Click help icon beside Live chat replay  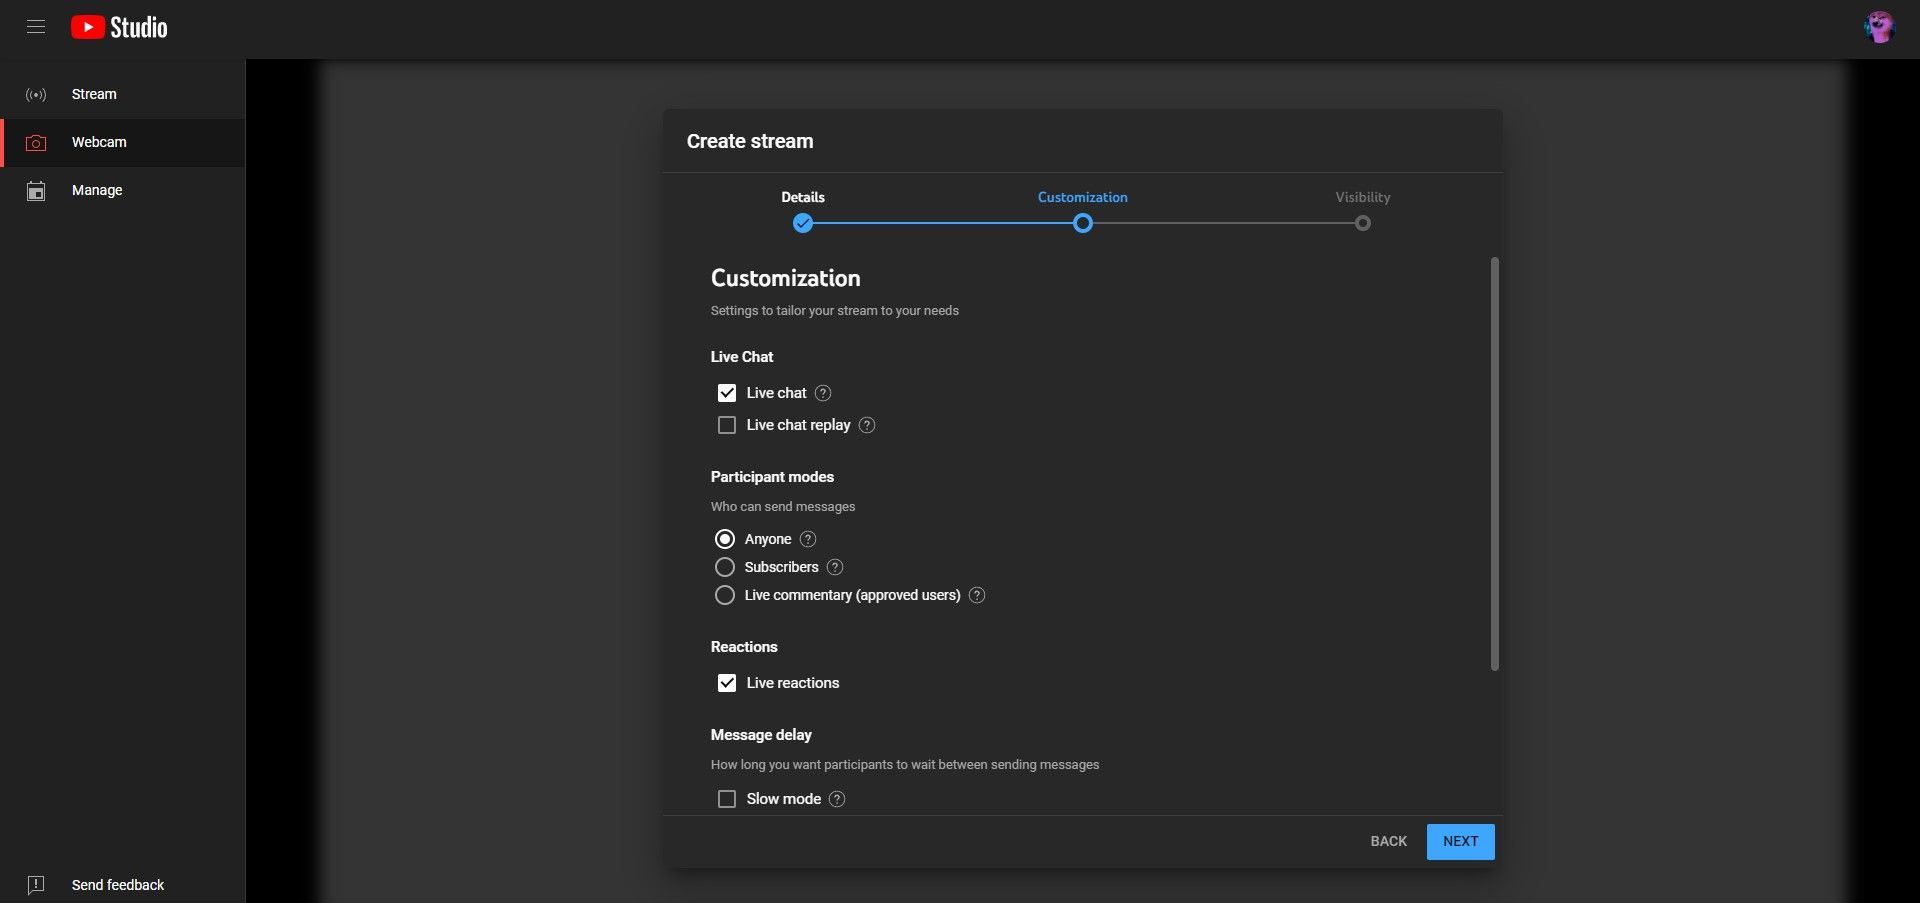pyautogui.click(x=867, y=425)
